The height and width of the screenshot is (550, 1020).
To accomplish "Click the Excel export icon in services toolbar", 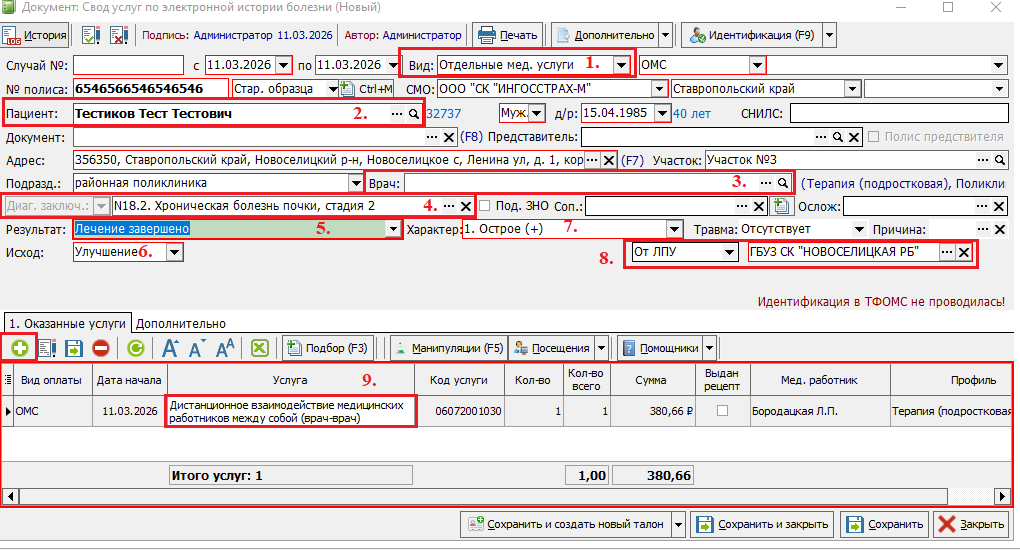I will (x=260, y=348).
